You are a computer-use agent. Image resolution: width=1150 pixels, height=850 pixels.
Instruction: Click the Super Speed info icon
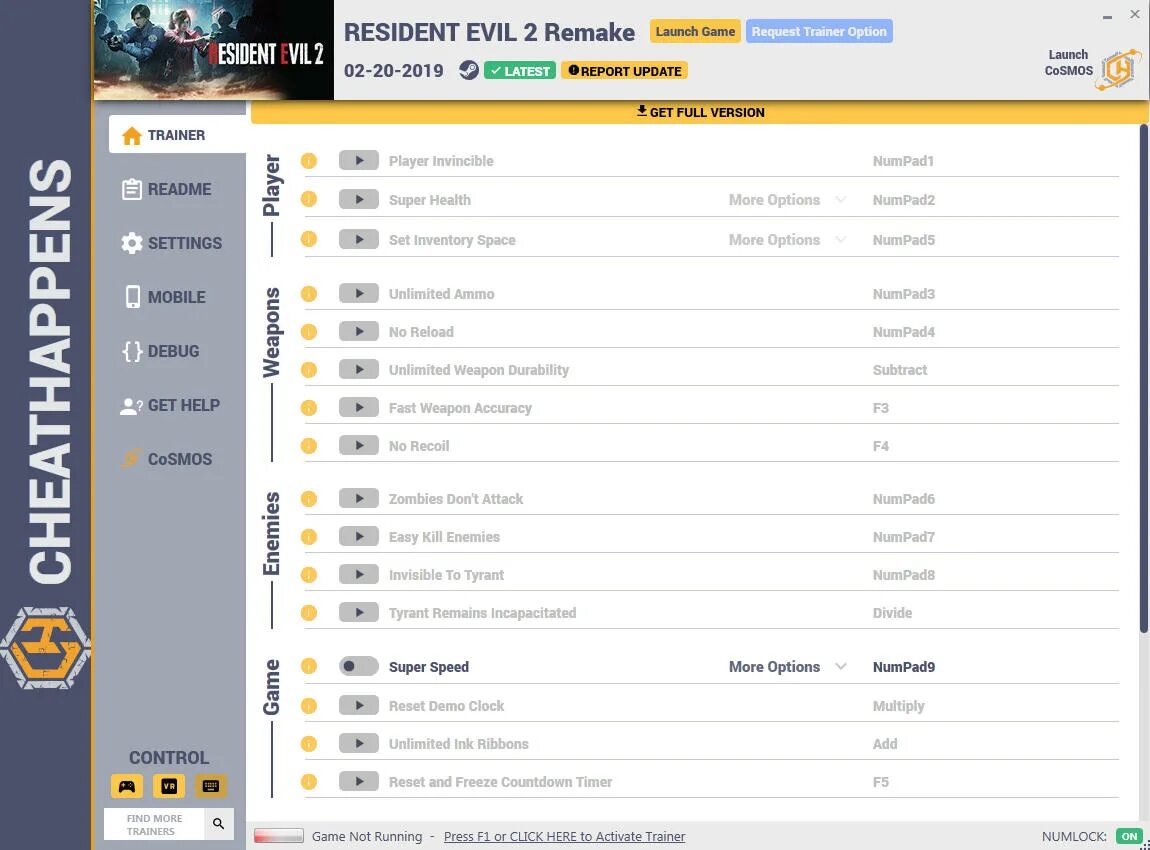309,666
